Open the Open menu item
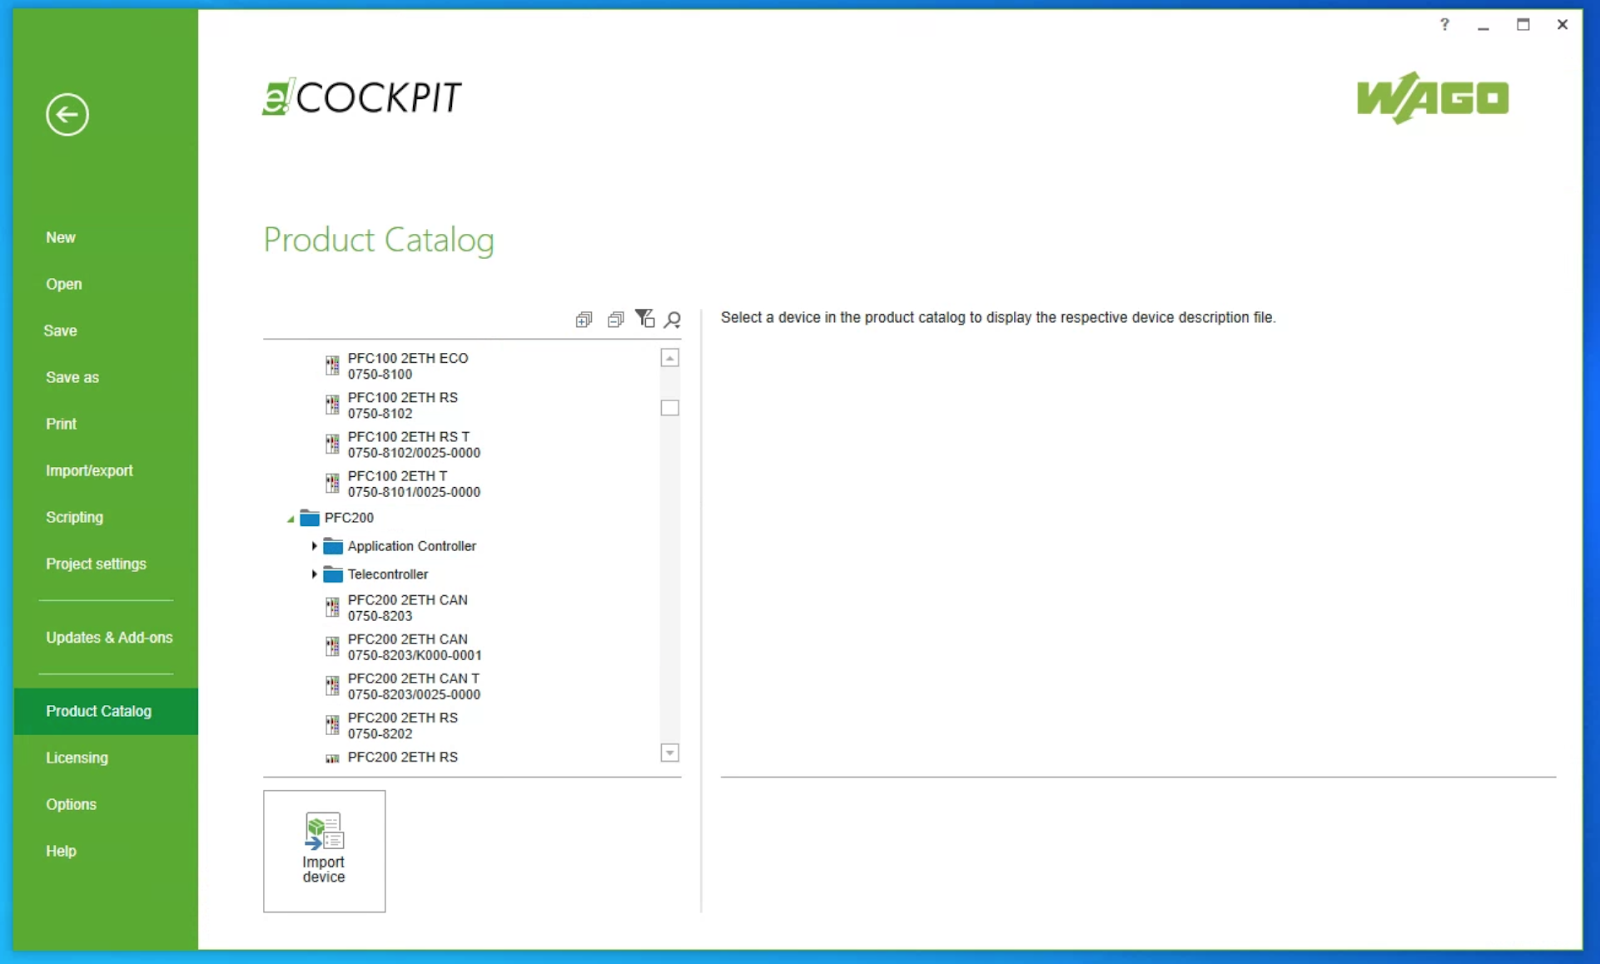The width and height of the screenshot is (1600, 964). tap(63, 284)
